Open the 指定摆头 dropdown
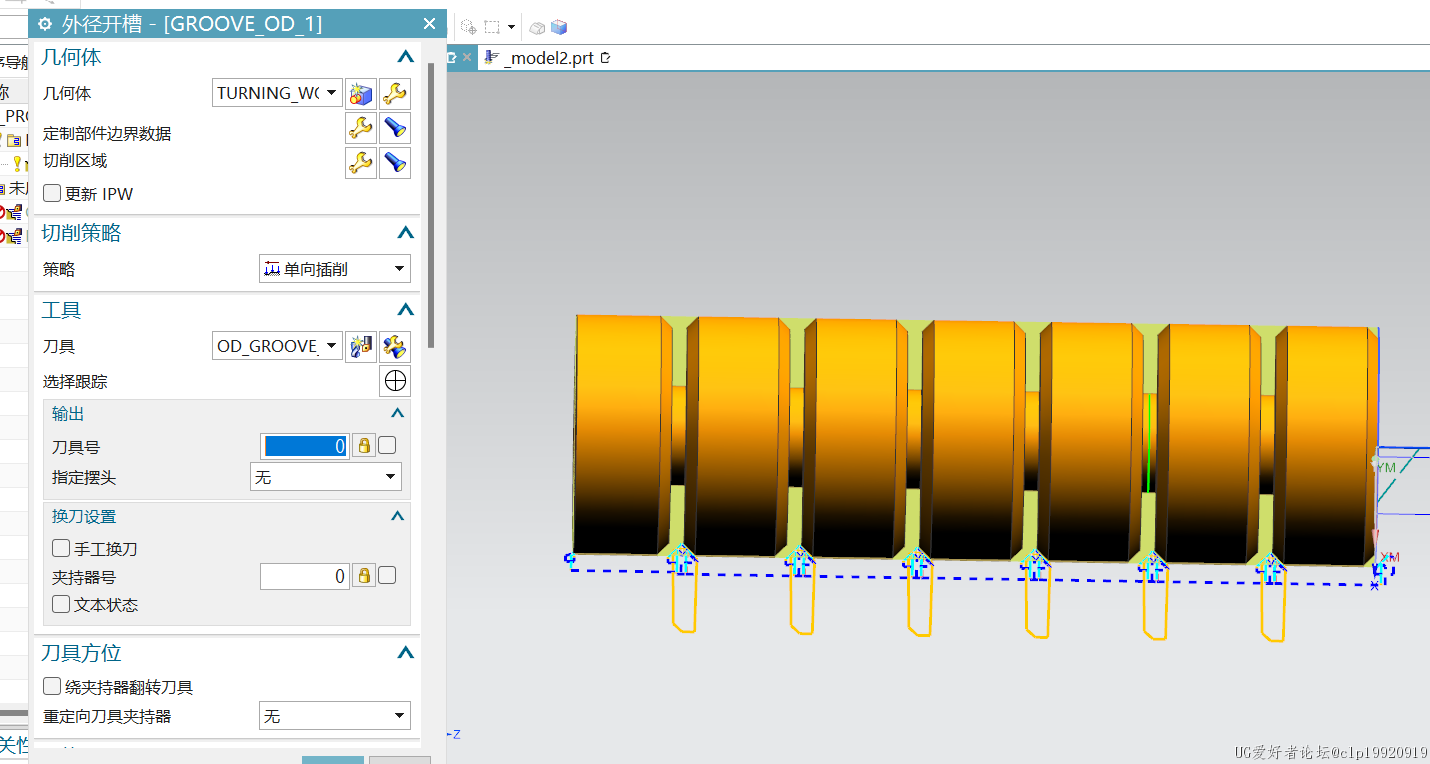1430x764 pixels. tap(326, 477)
